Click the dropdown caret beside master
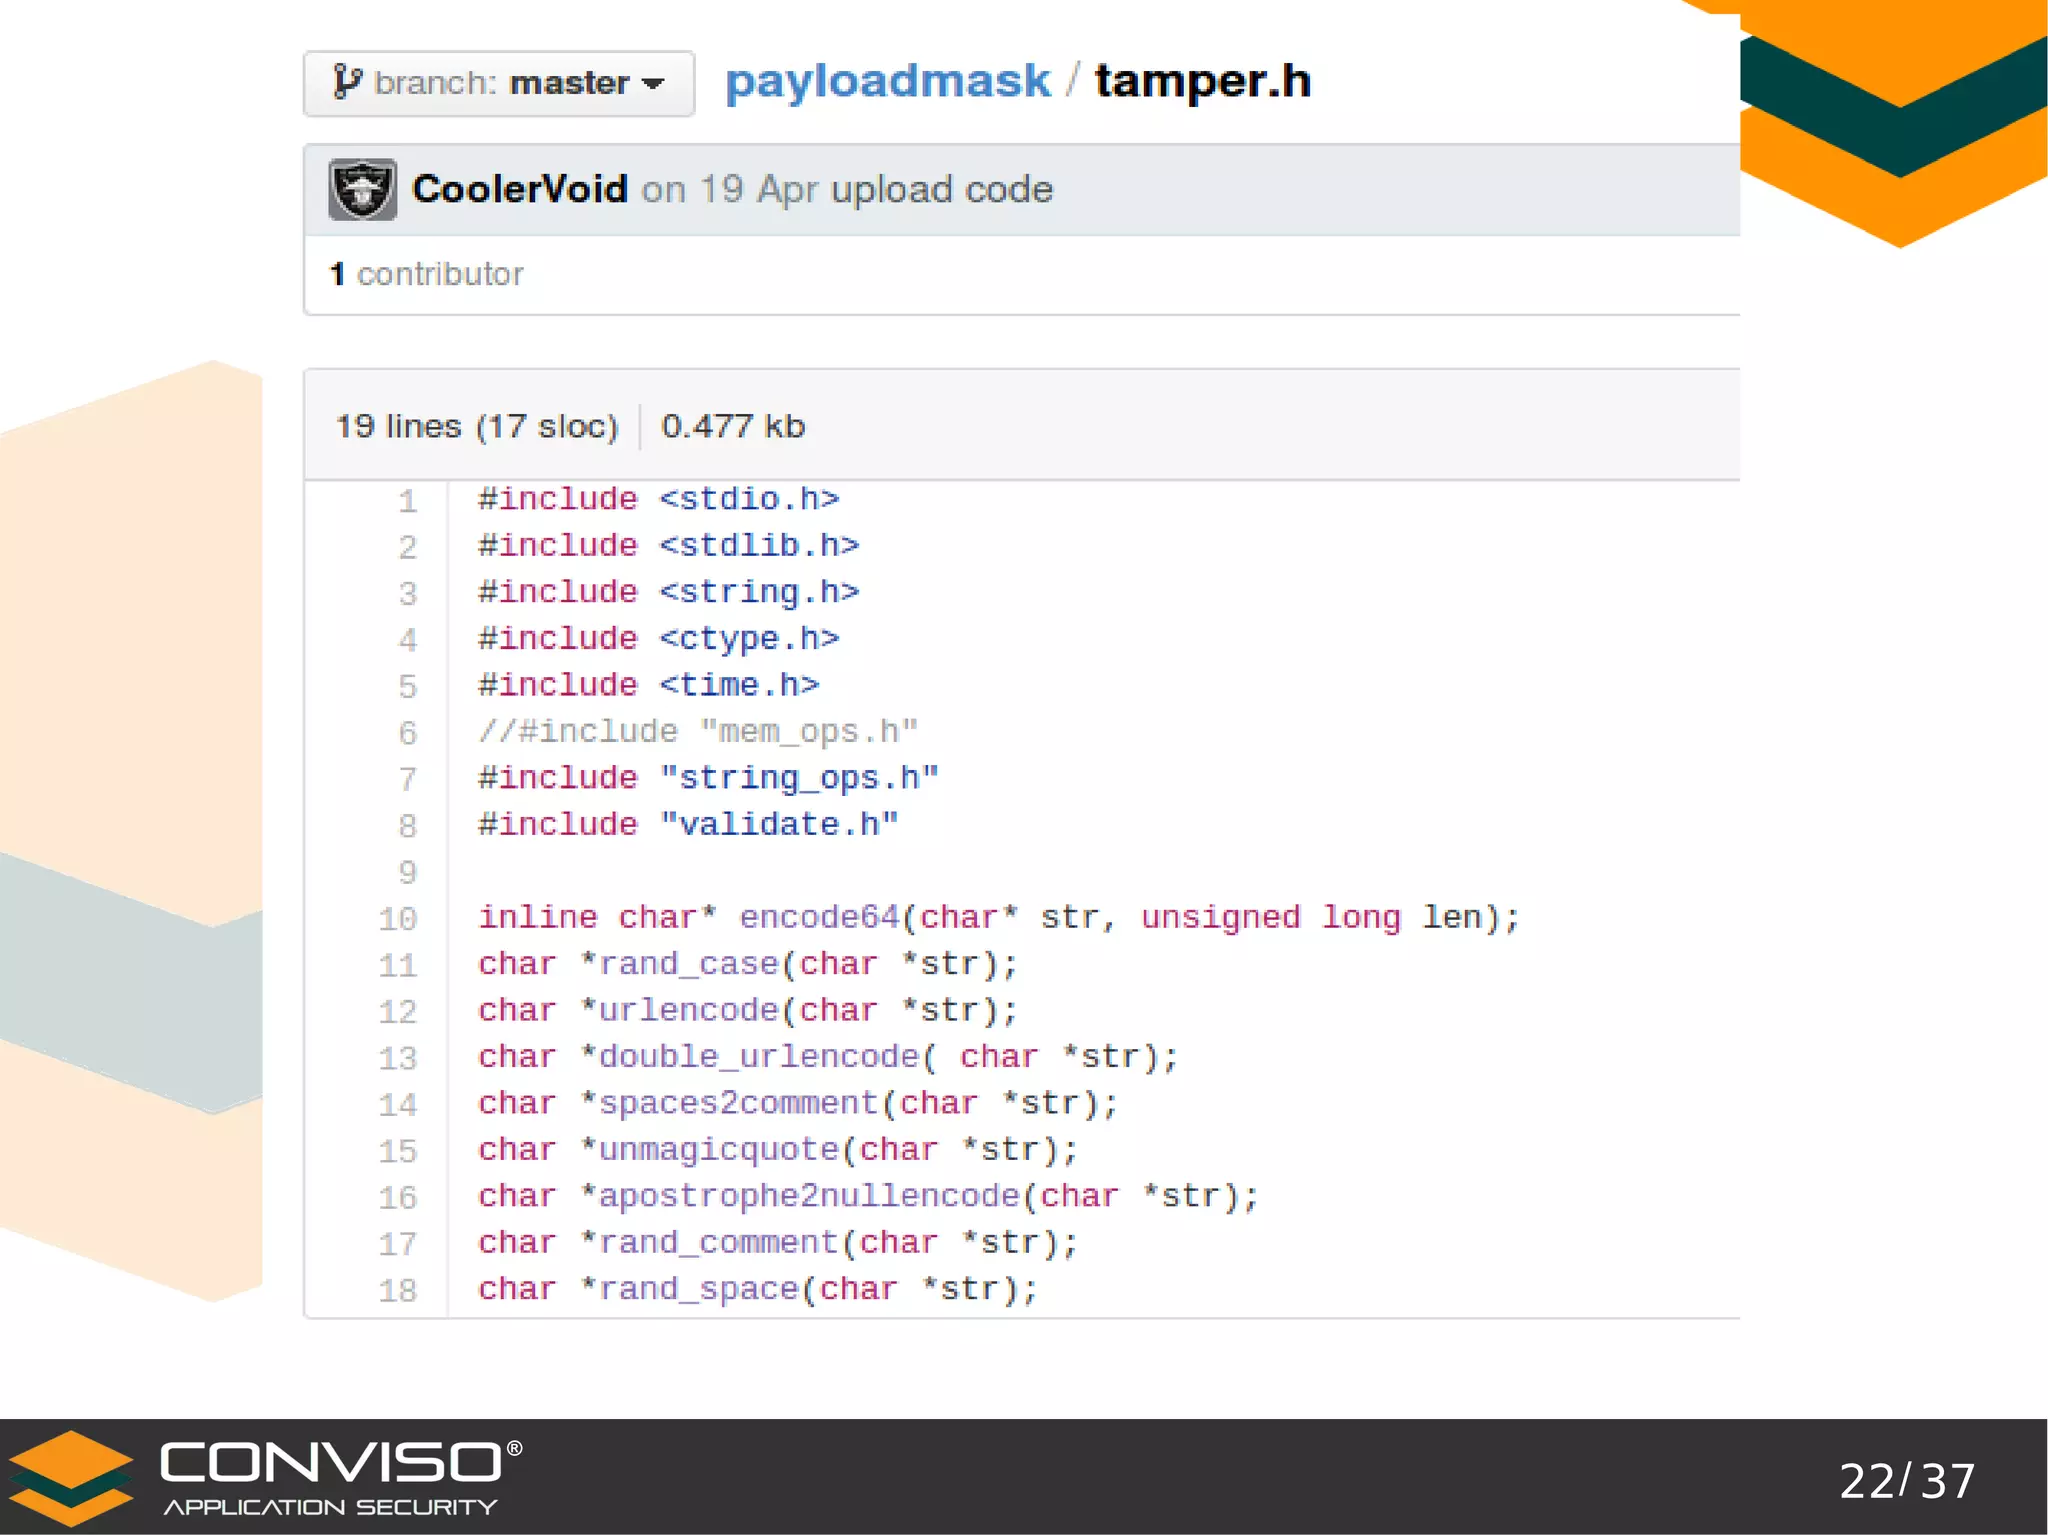Image resolution: width=2048 pixels, height=1535 pixels. click(653, 84)
